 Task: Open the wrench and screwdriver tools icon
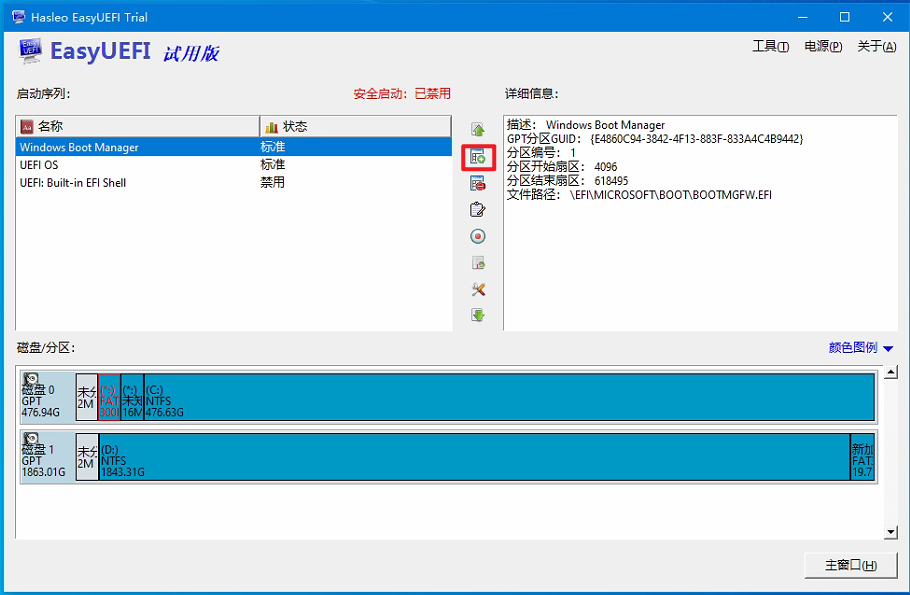coord(478,289)
